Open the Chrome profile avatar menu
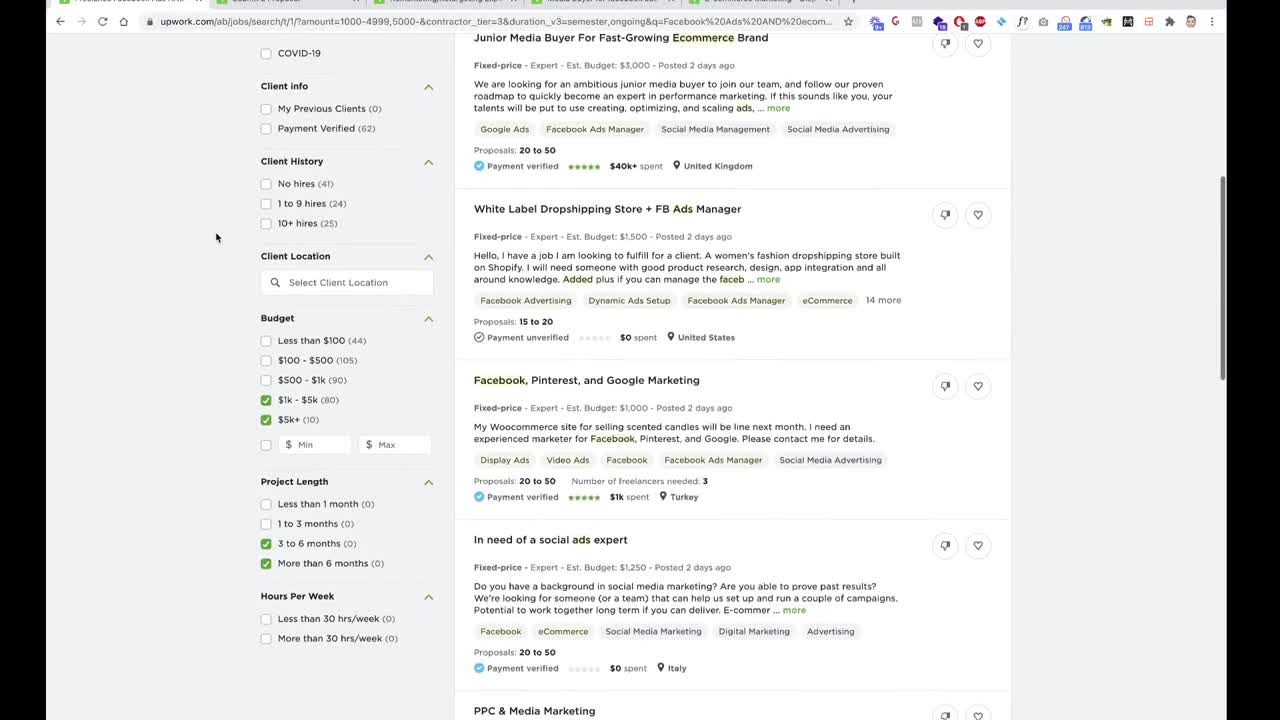The image size is (1280, 720). point(1190,21)
